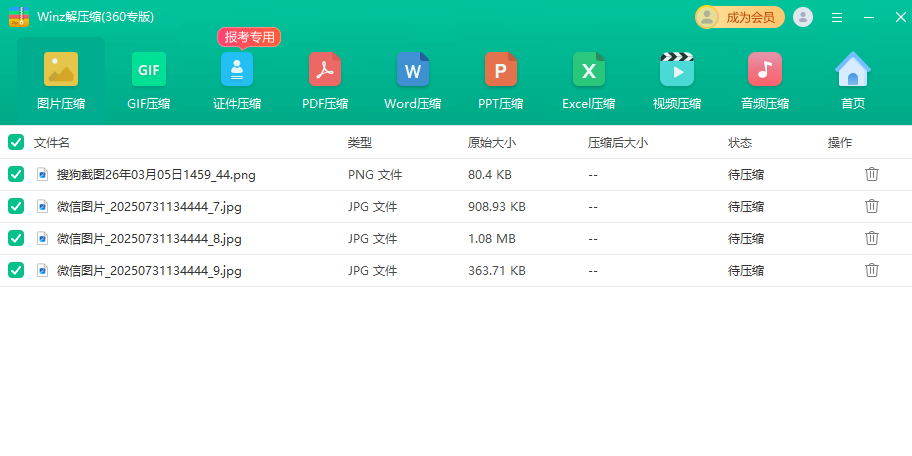Delete the 搜狗截图 PNG file row

click(872, 174)
